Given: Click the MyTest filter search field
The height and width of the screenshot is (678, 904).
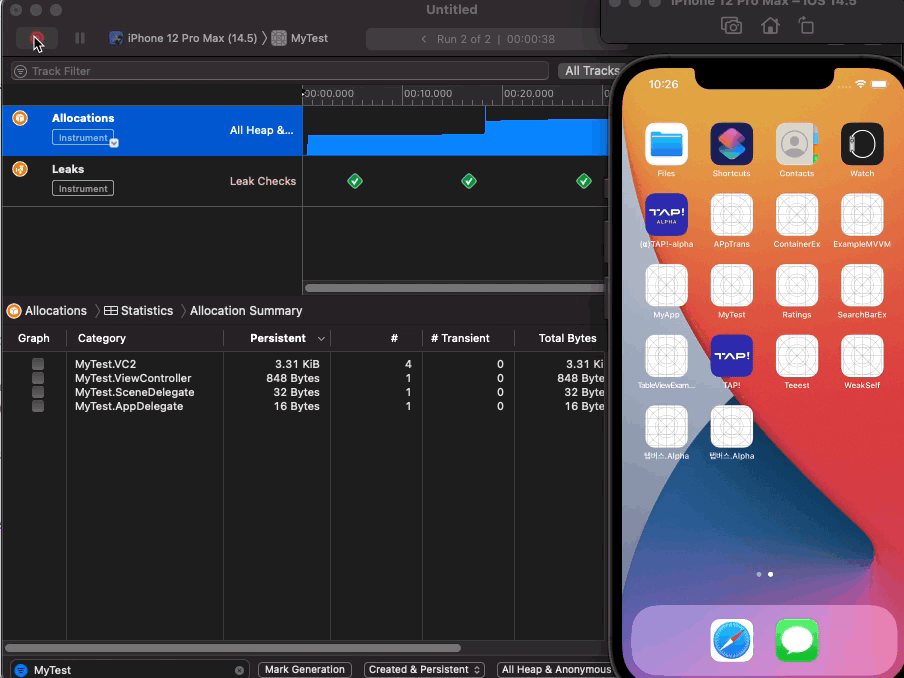Looking at the screenshot, I should pyautogui.click(x=129, y=670).
